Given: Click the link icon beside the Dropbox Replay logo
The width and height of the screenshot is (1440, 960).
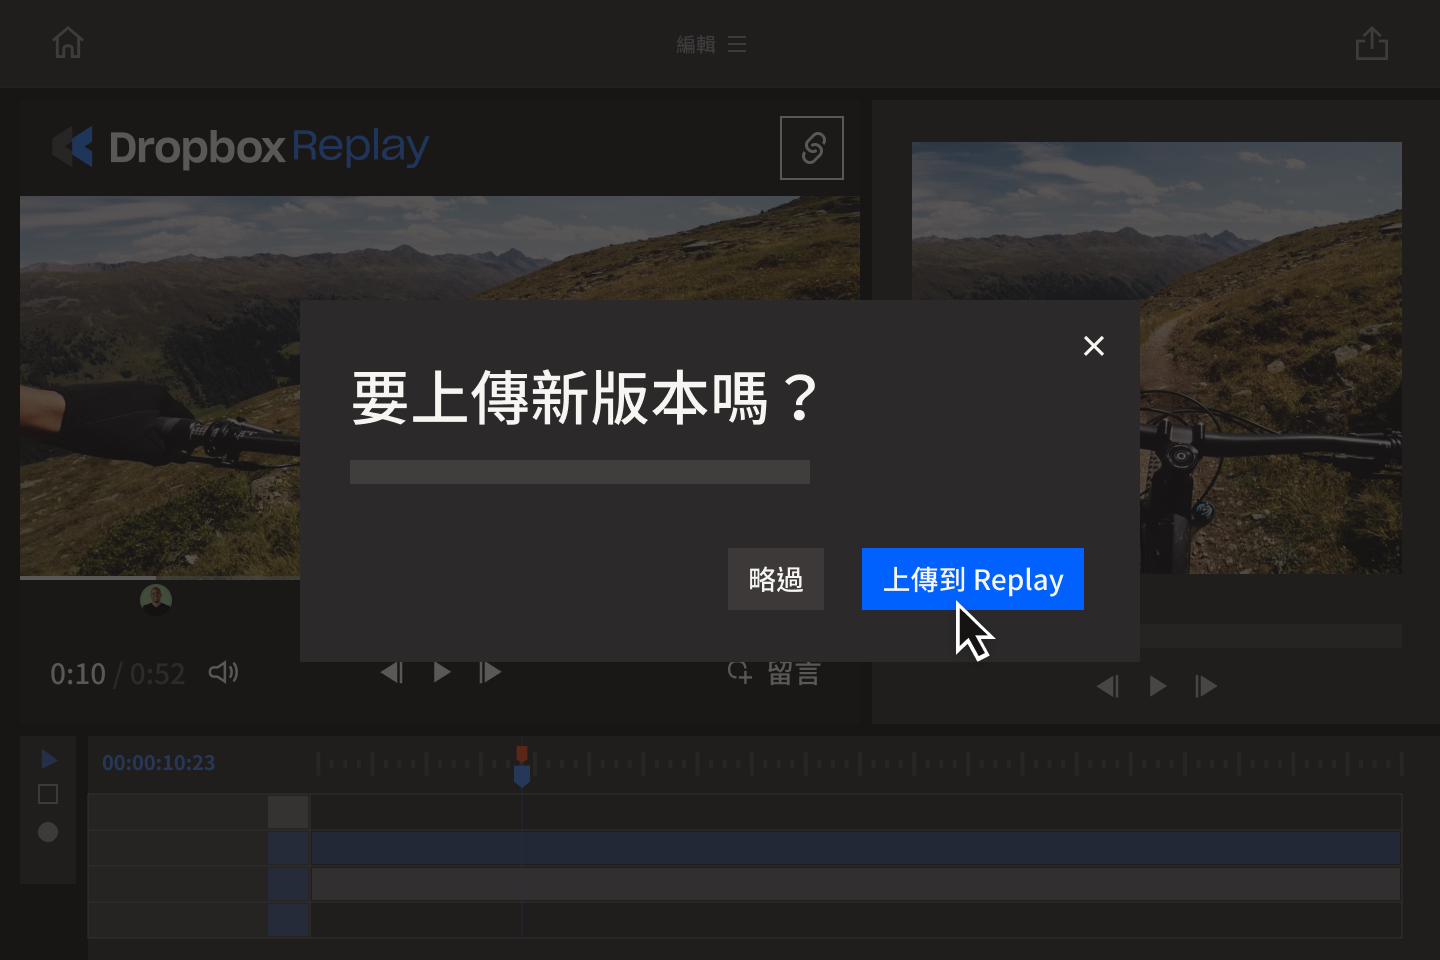Looking at the screenshot, I should [x=812, y=148].
